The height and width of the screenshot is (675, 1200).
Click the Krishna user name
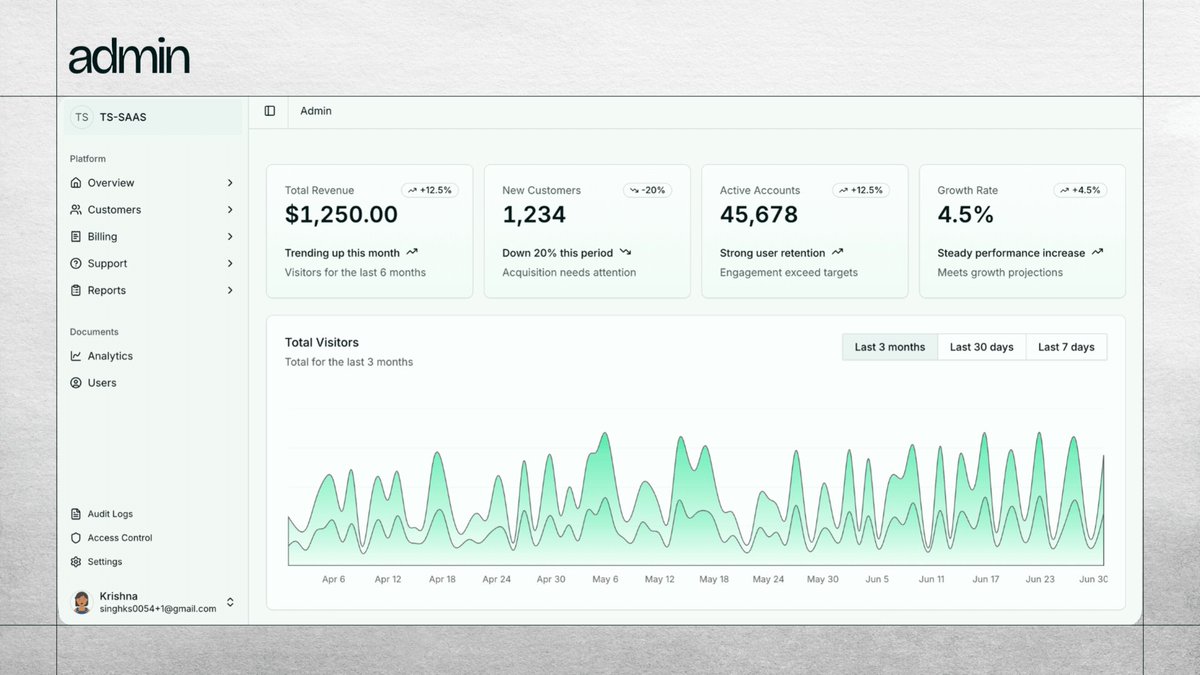(119, 596)
